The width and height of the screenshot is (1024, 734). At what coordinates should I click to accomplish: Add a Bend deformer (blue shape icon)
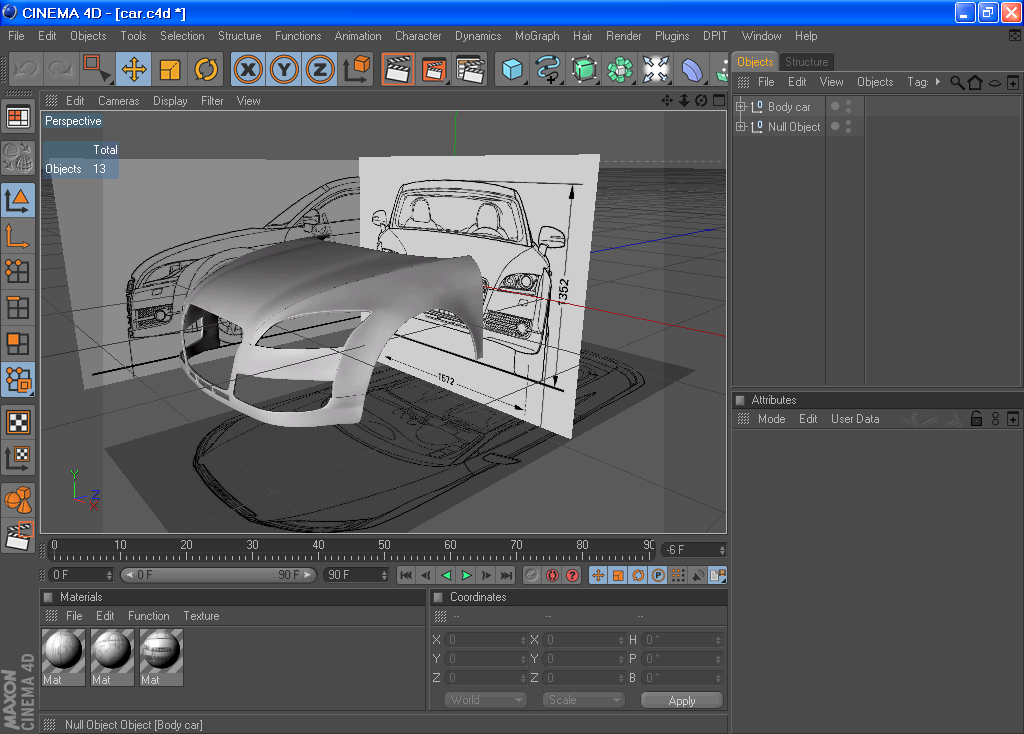[x=692, y=69]
